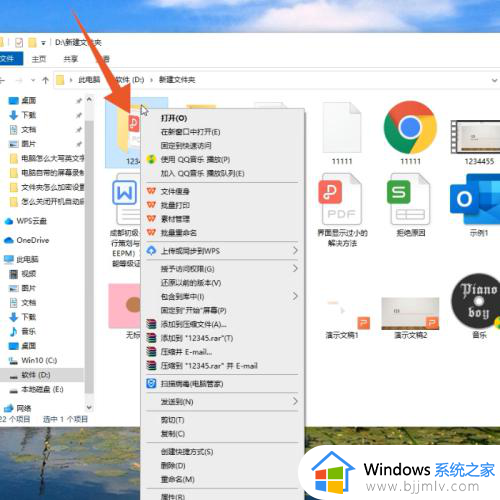Click the sidebar scrollbar up arrow
500x500 pixels.
(x=89, y=99)
